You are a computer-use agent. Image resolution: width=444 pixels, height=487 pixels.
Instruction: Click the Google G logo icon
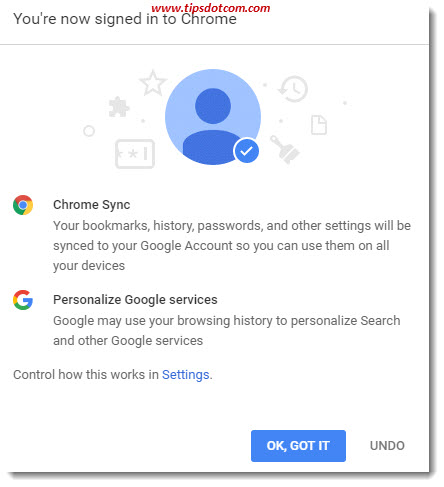coord(23,300)
